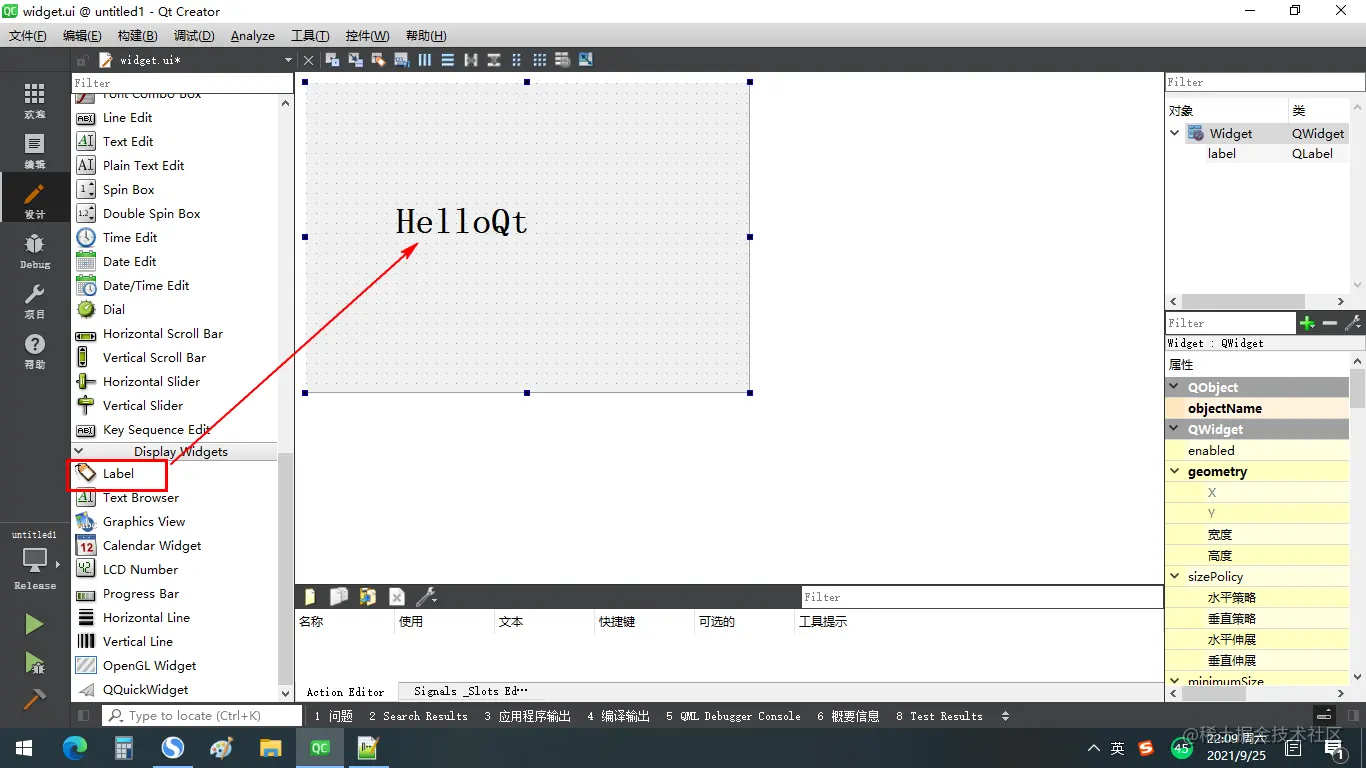
Task: Click the Adjust Size toolbar icon
Action: [586, 60]
